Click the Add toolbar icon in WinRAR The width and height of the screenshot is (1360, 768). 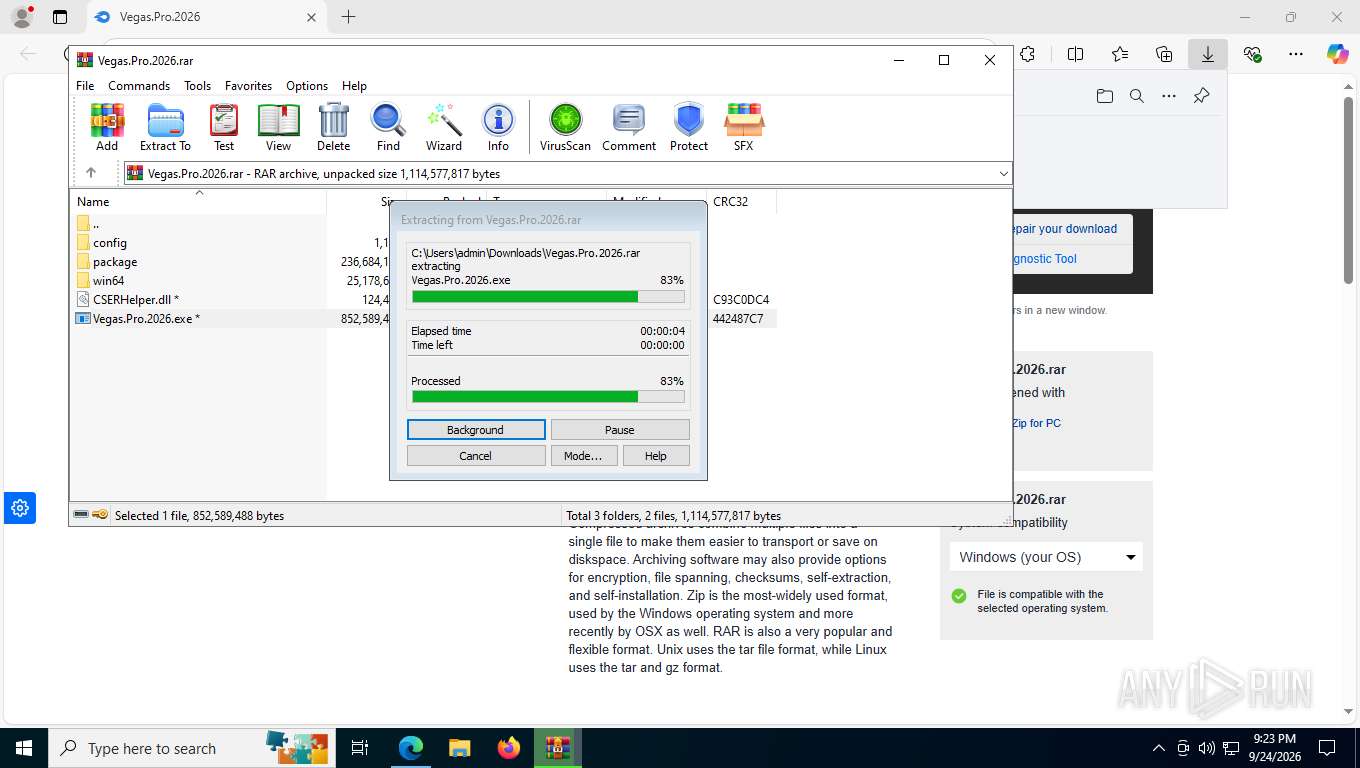click(x=107, y=127)
